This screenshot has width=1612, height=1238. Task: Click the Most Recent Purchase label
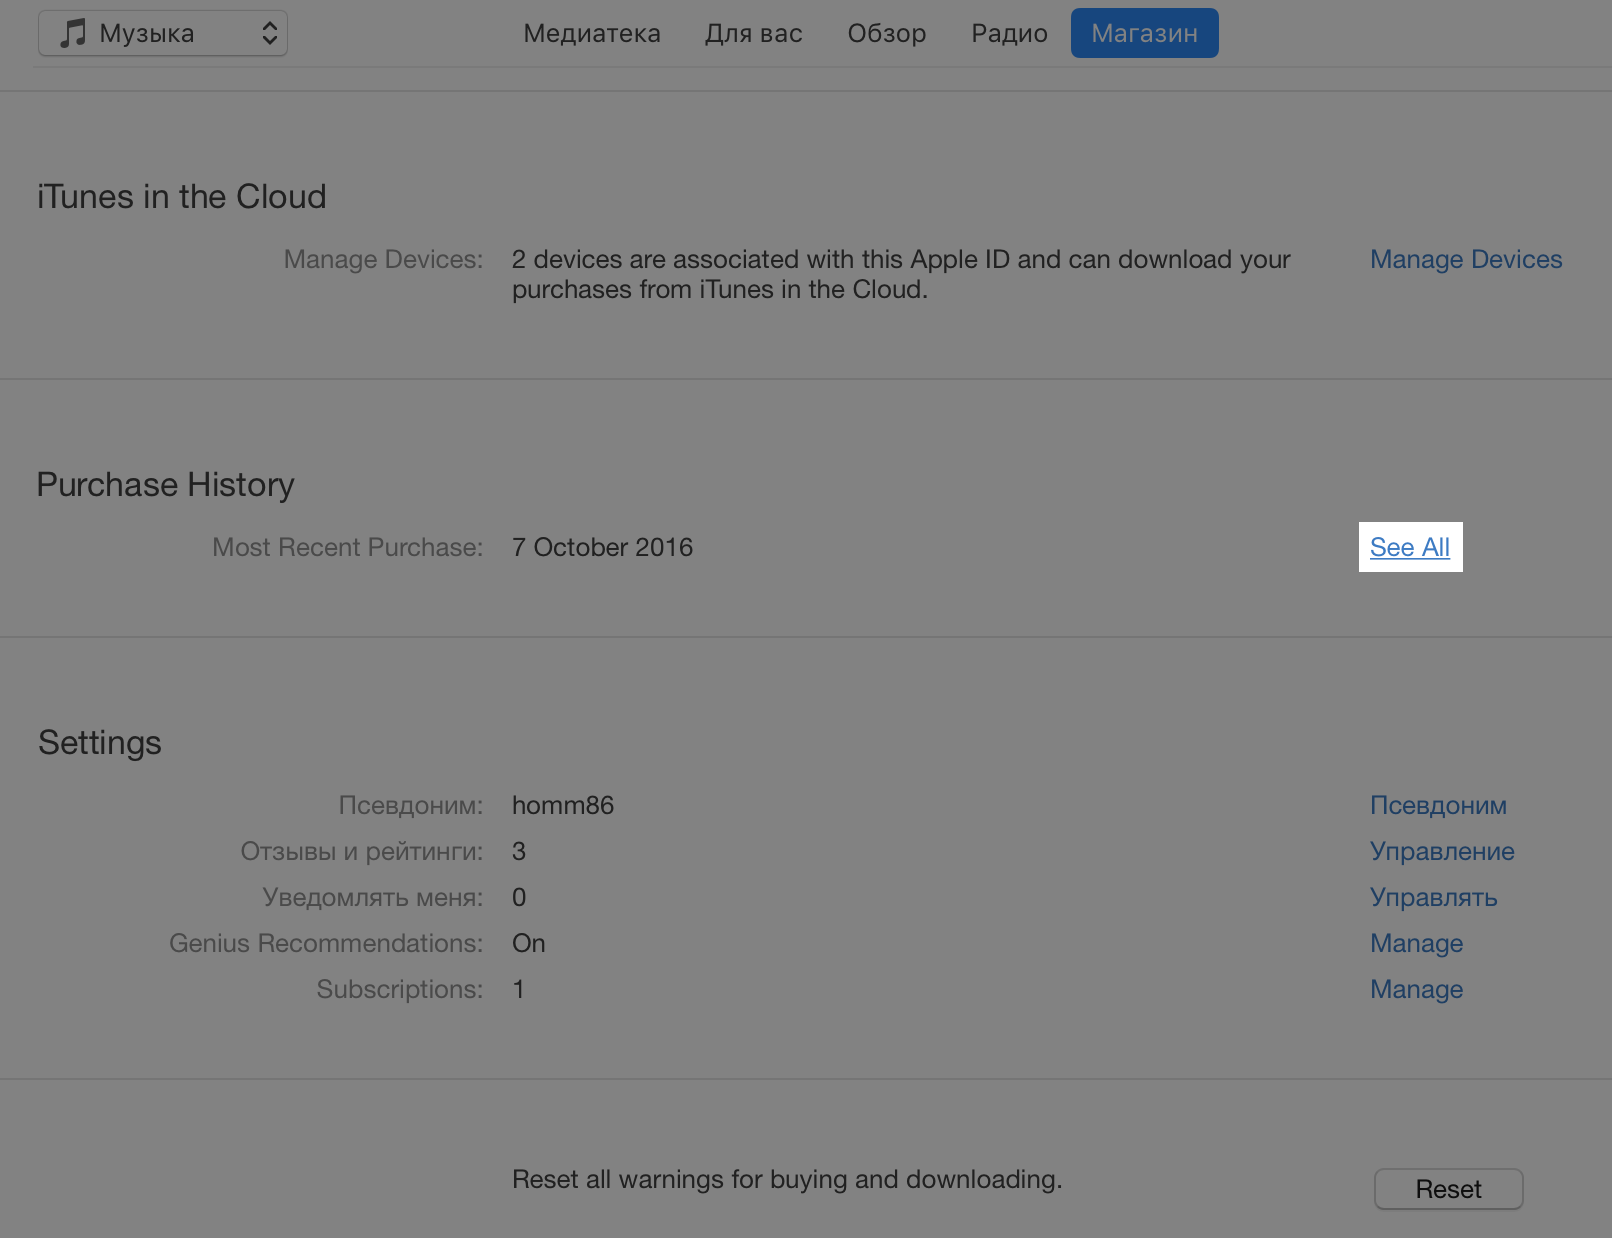[348, 547]
